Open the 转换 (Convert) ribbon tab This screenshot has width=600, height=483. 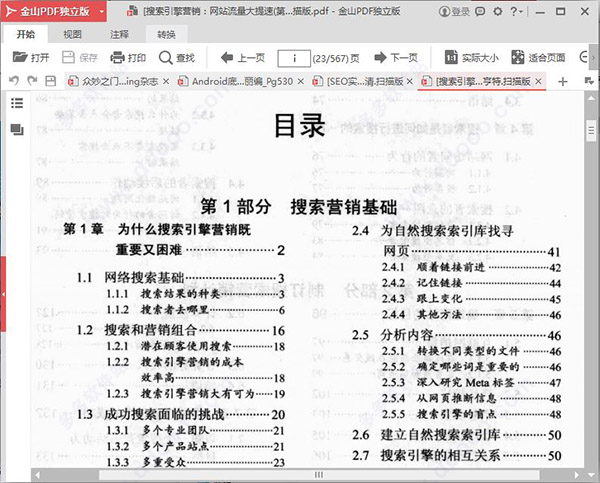[x=166, y=33]
